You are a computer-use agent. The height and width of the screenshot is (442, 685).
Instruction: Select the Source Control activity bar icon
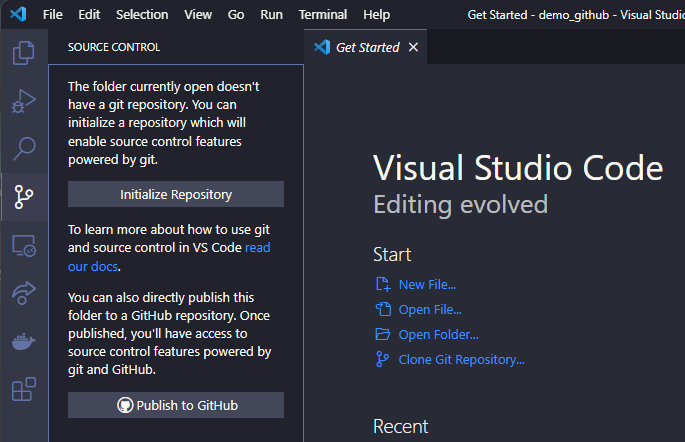pos(24,197)
